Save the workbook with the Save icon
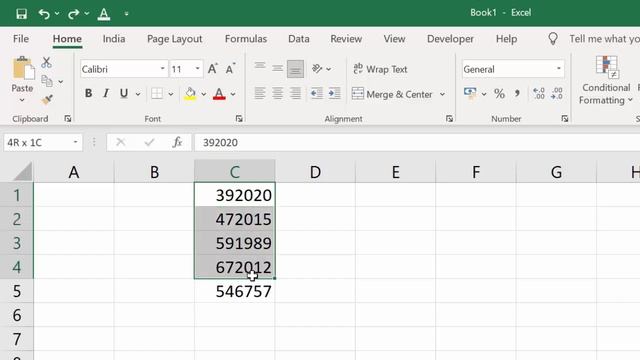The image size is (640, 360). [21, 13]
